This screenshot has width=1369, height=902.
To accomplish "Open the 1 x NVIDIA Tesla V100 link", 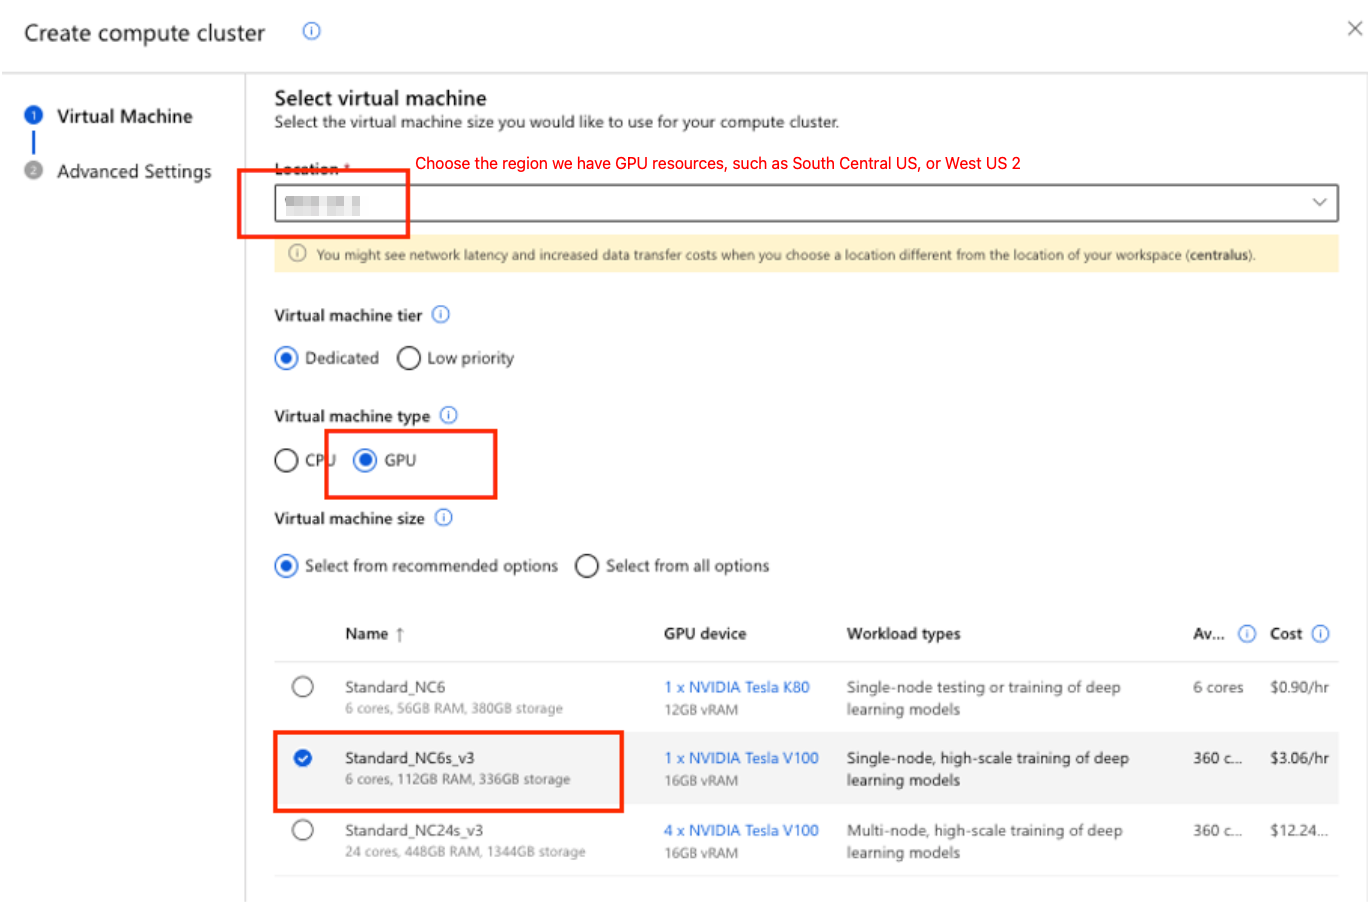I will point(741,758).
